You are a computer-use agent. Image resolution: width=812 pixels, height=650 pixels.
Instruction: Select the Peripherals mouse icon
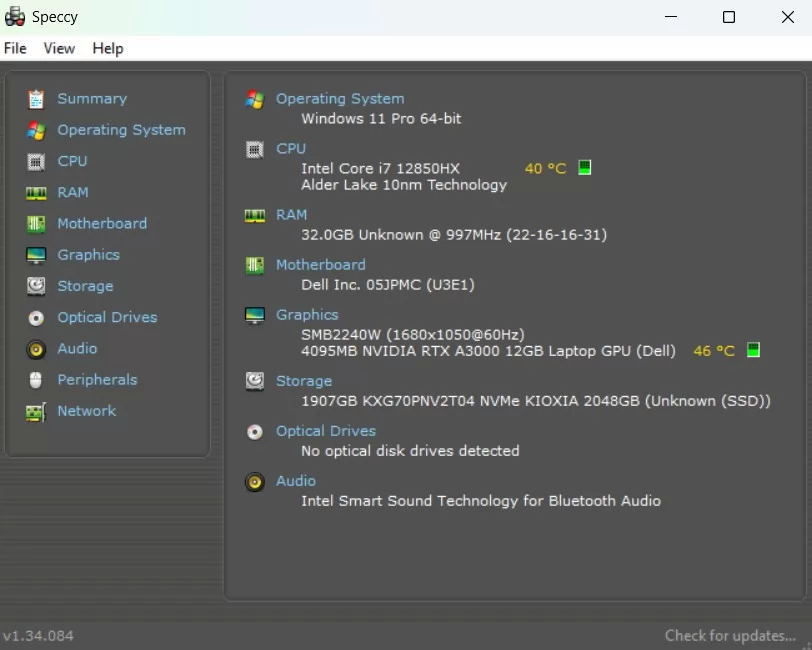tap(35, 380)
